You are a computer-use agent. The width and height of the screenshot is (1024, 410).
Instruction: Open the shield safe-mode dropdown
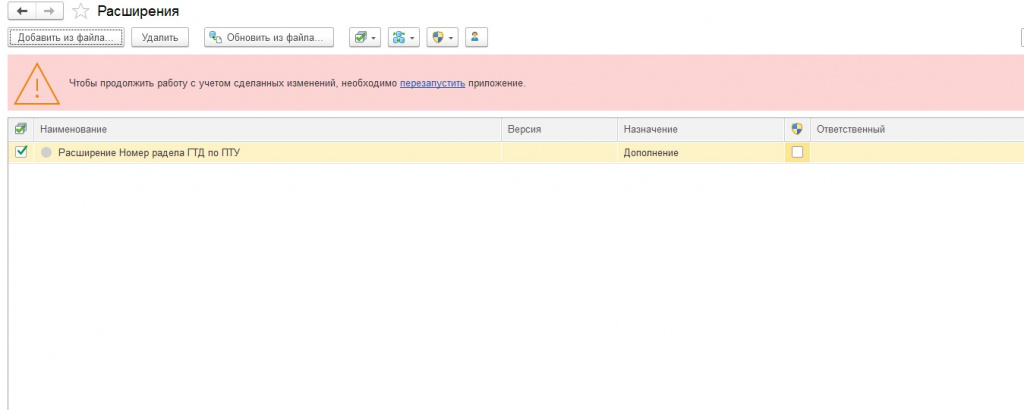click(x=443, y=37)
